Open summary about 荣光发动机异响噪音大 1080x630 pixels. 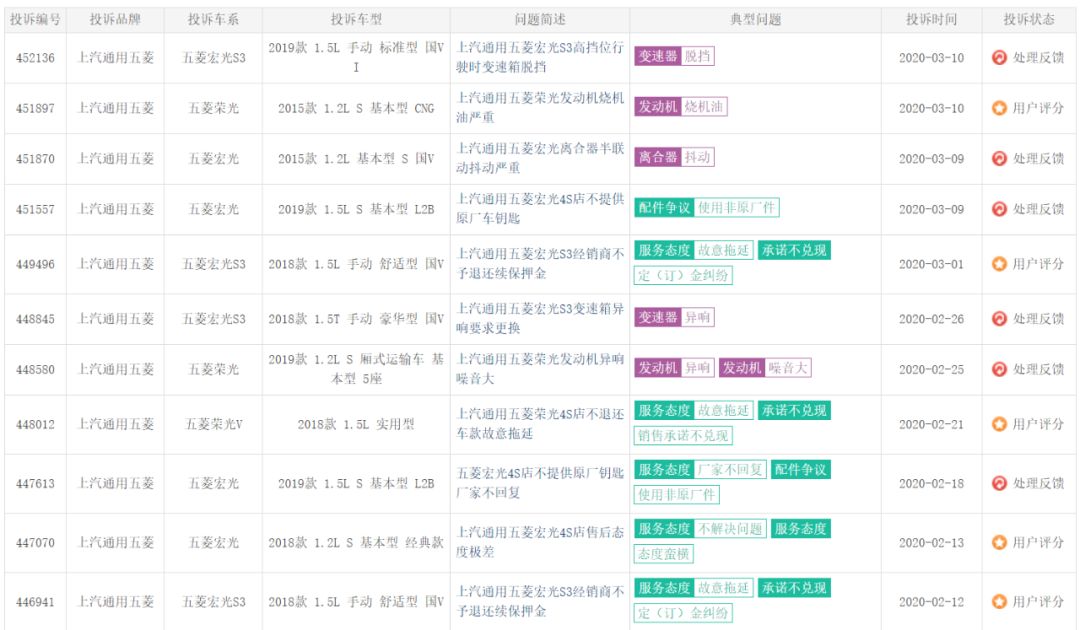tap(540, 368)
